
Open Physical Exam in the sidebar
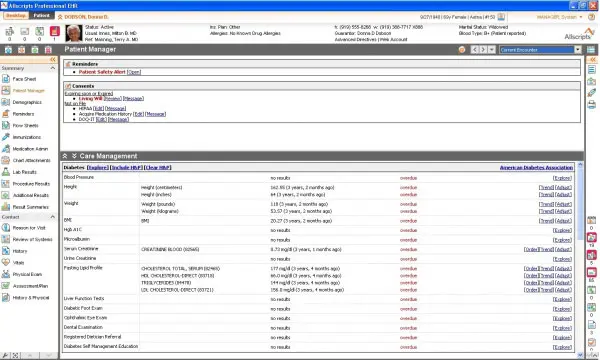[x=27, y=274]
